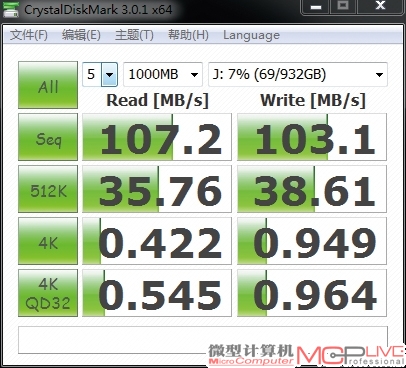Start the 512K benchmark test
Image resolution: width=406 pixels, height=368 pixels.
pyautogui.click(x=48, y=189)
